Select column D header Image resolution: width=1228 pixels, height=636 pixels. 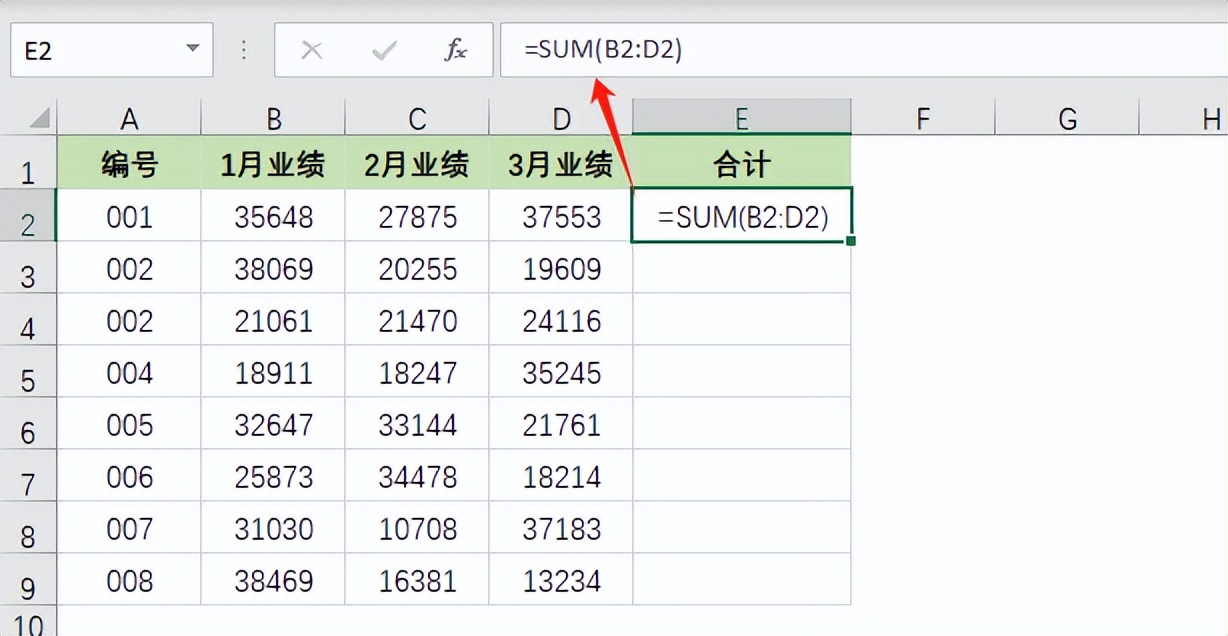[561, 118]
